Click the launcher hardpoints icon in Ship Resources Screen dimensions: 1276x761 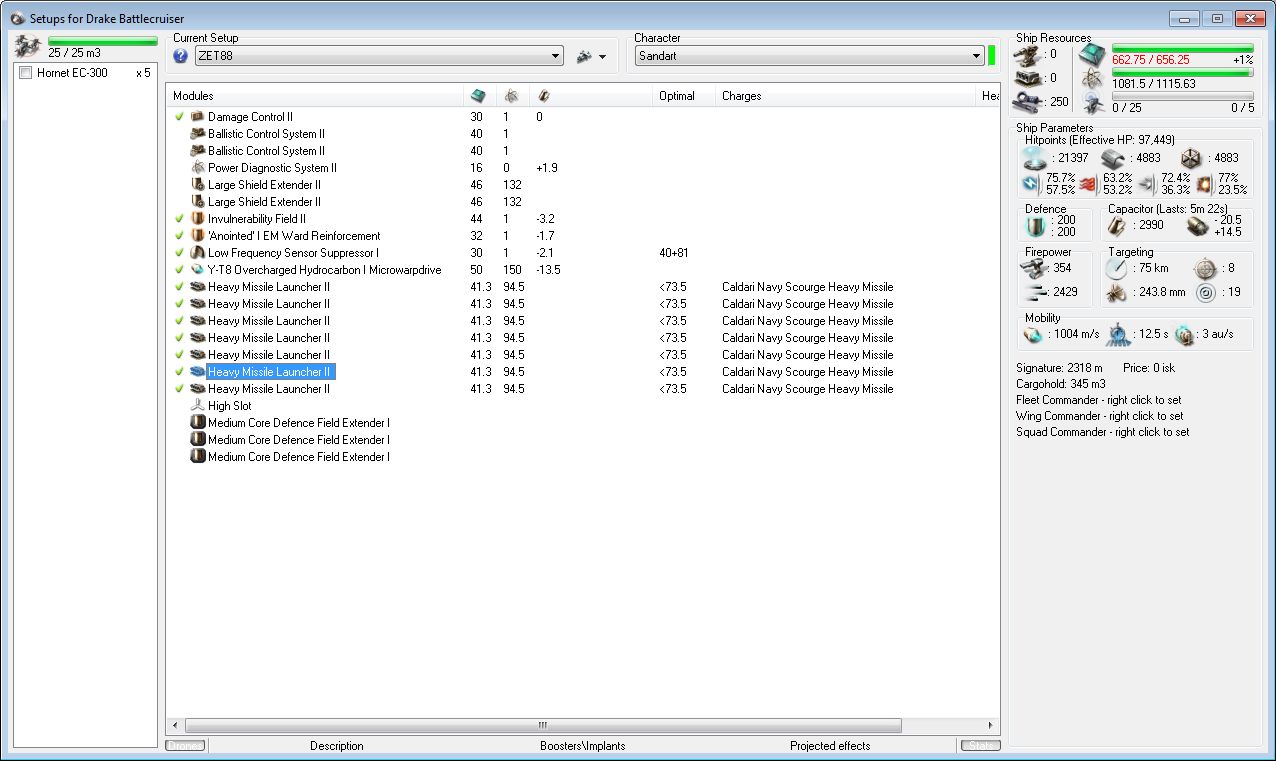coord(1029,78)
